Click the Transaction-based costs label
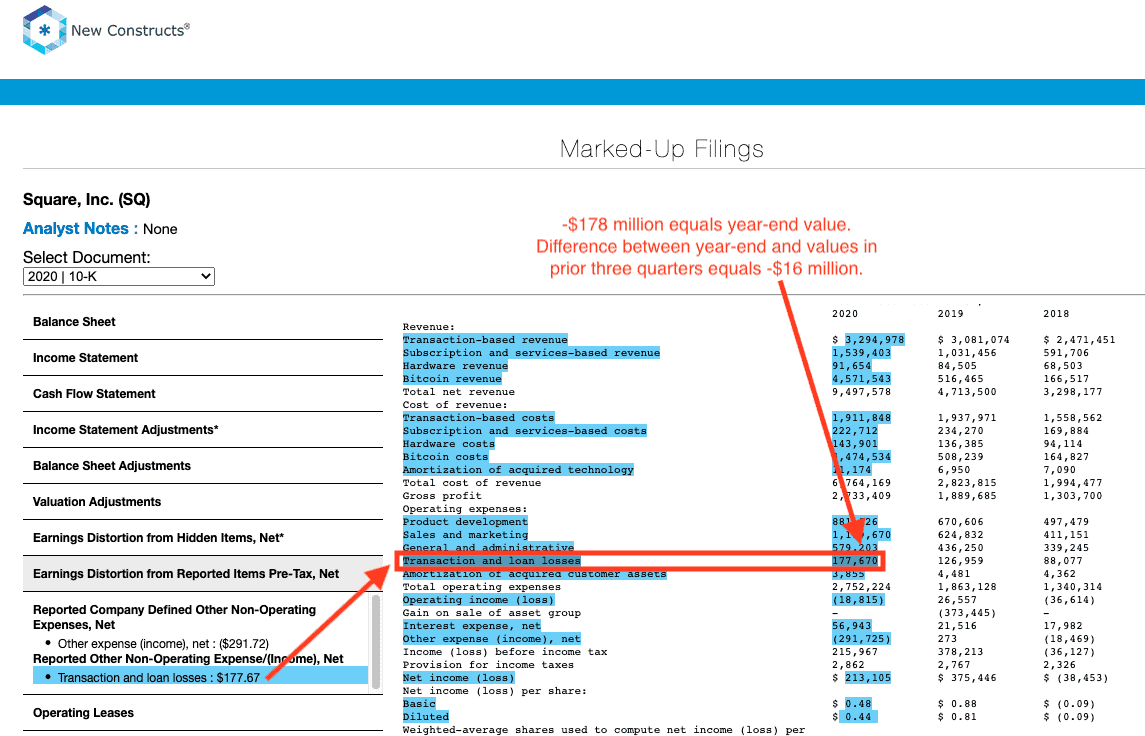This screenshot has width=1145, height=736. [478, 418]
